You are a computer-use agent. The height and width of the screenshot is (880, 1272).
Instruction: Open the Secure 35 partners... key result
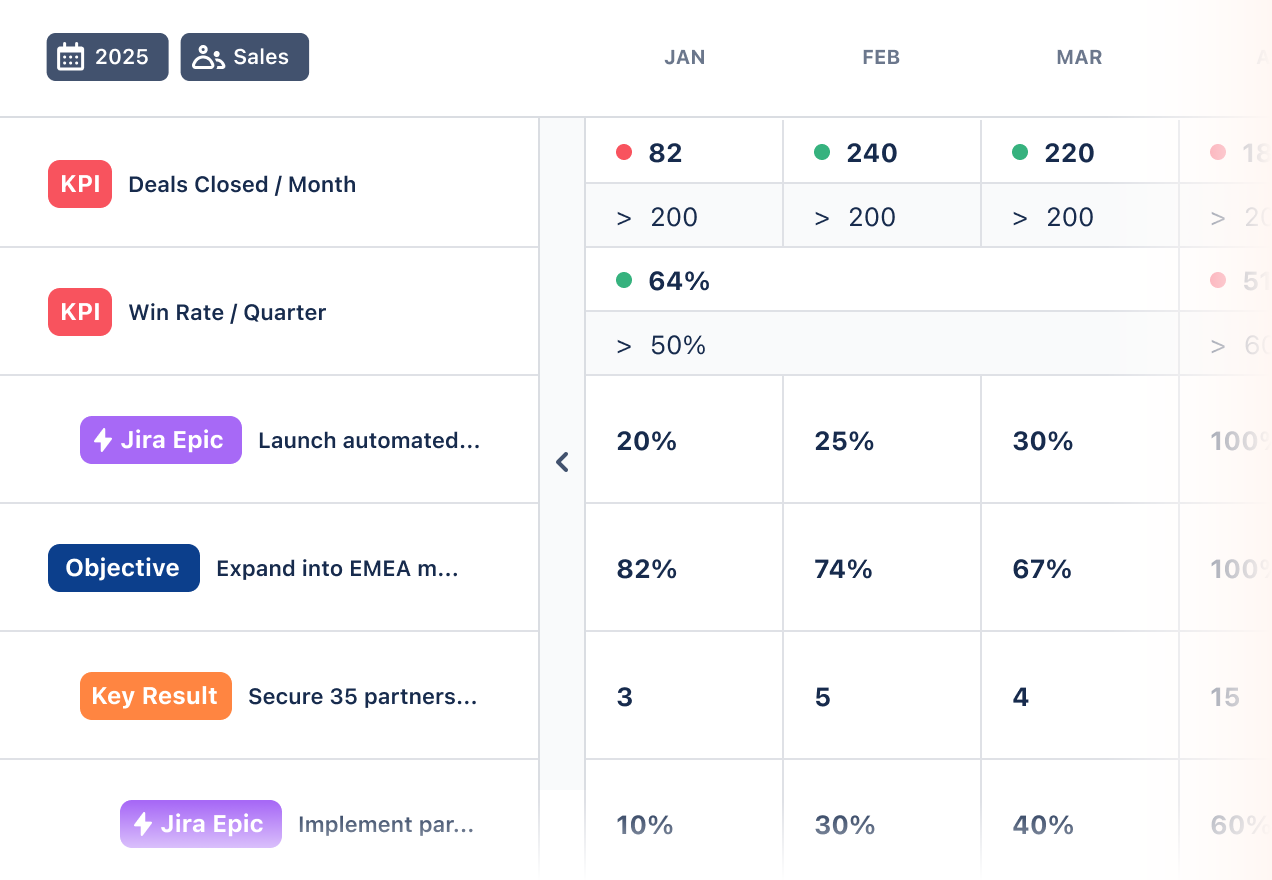362,696
